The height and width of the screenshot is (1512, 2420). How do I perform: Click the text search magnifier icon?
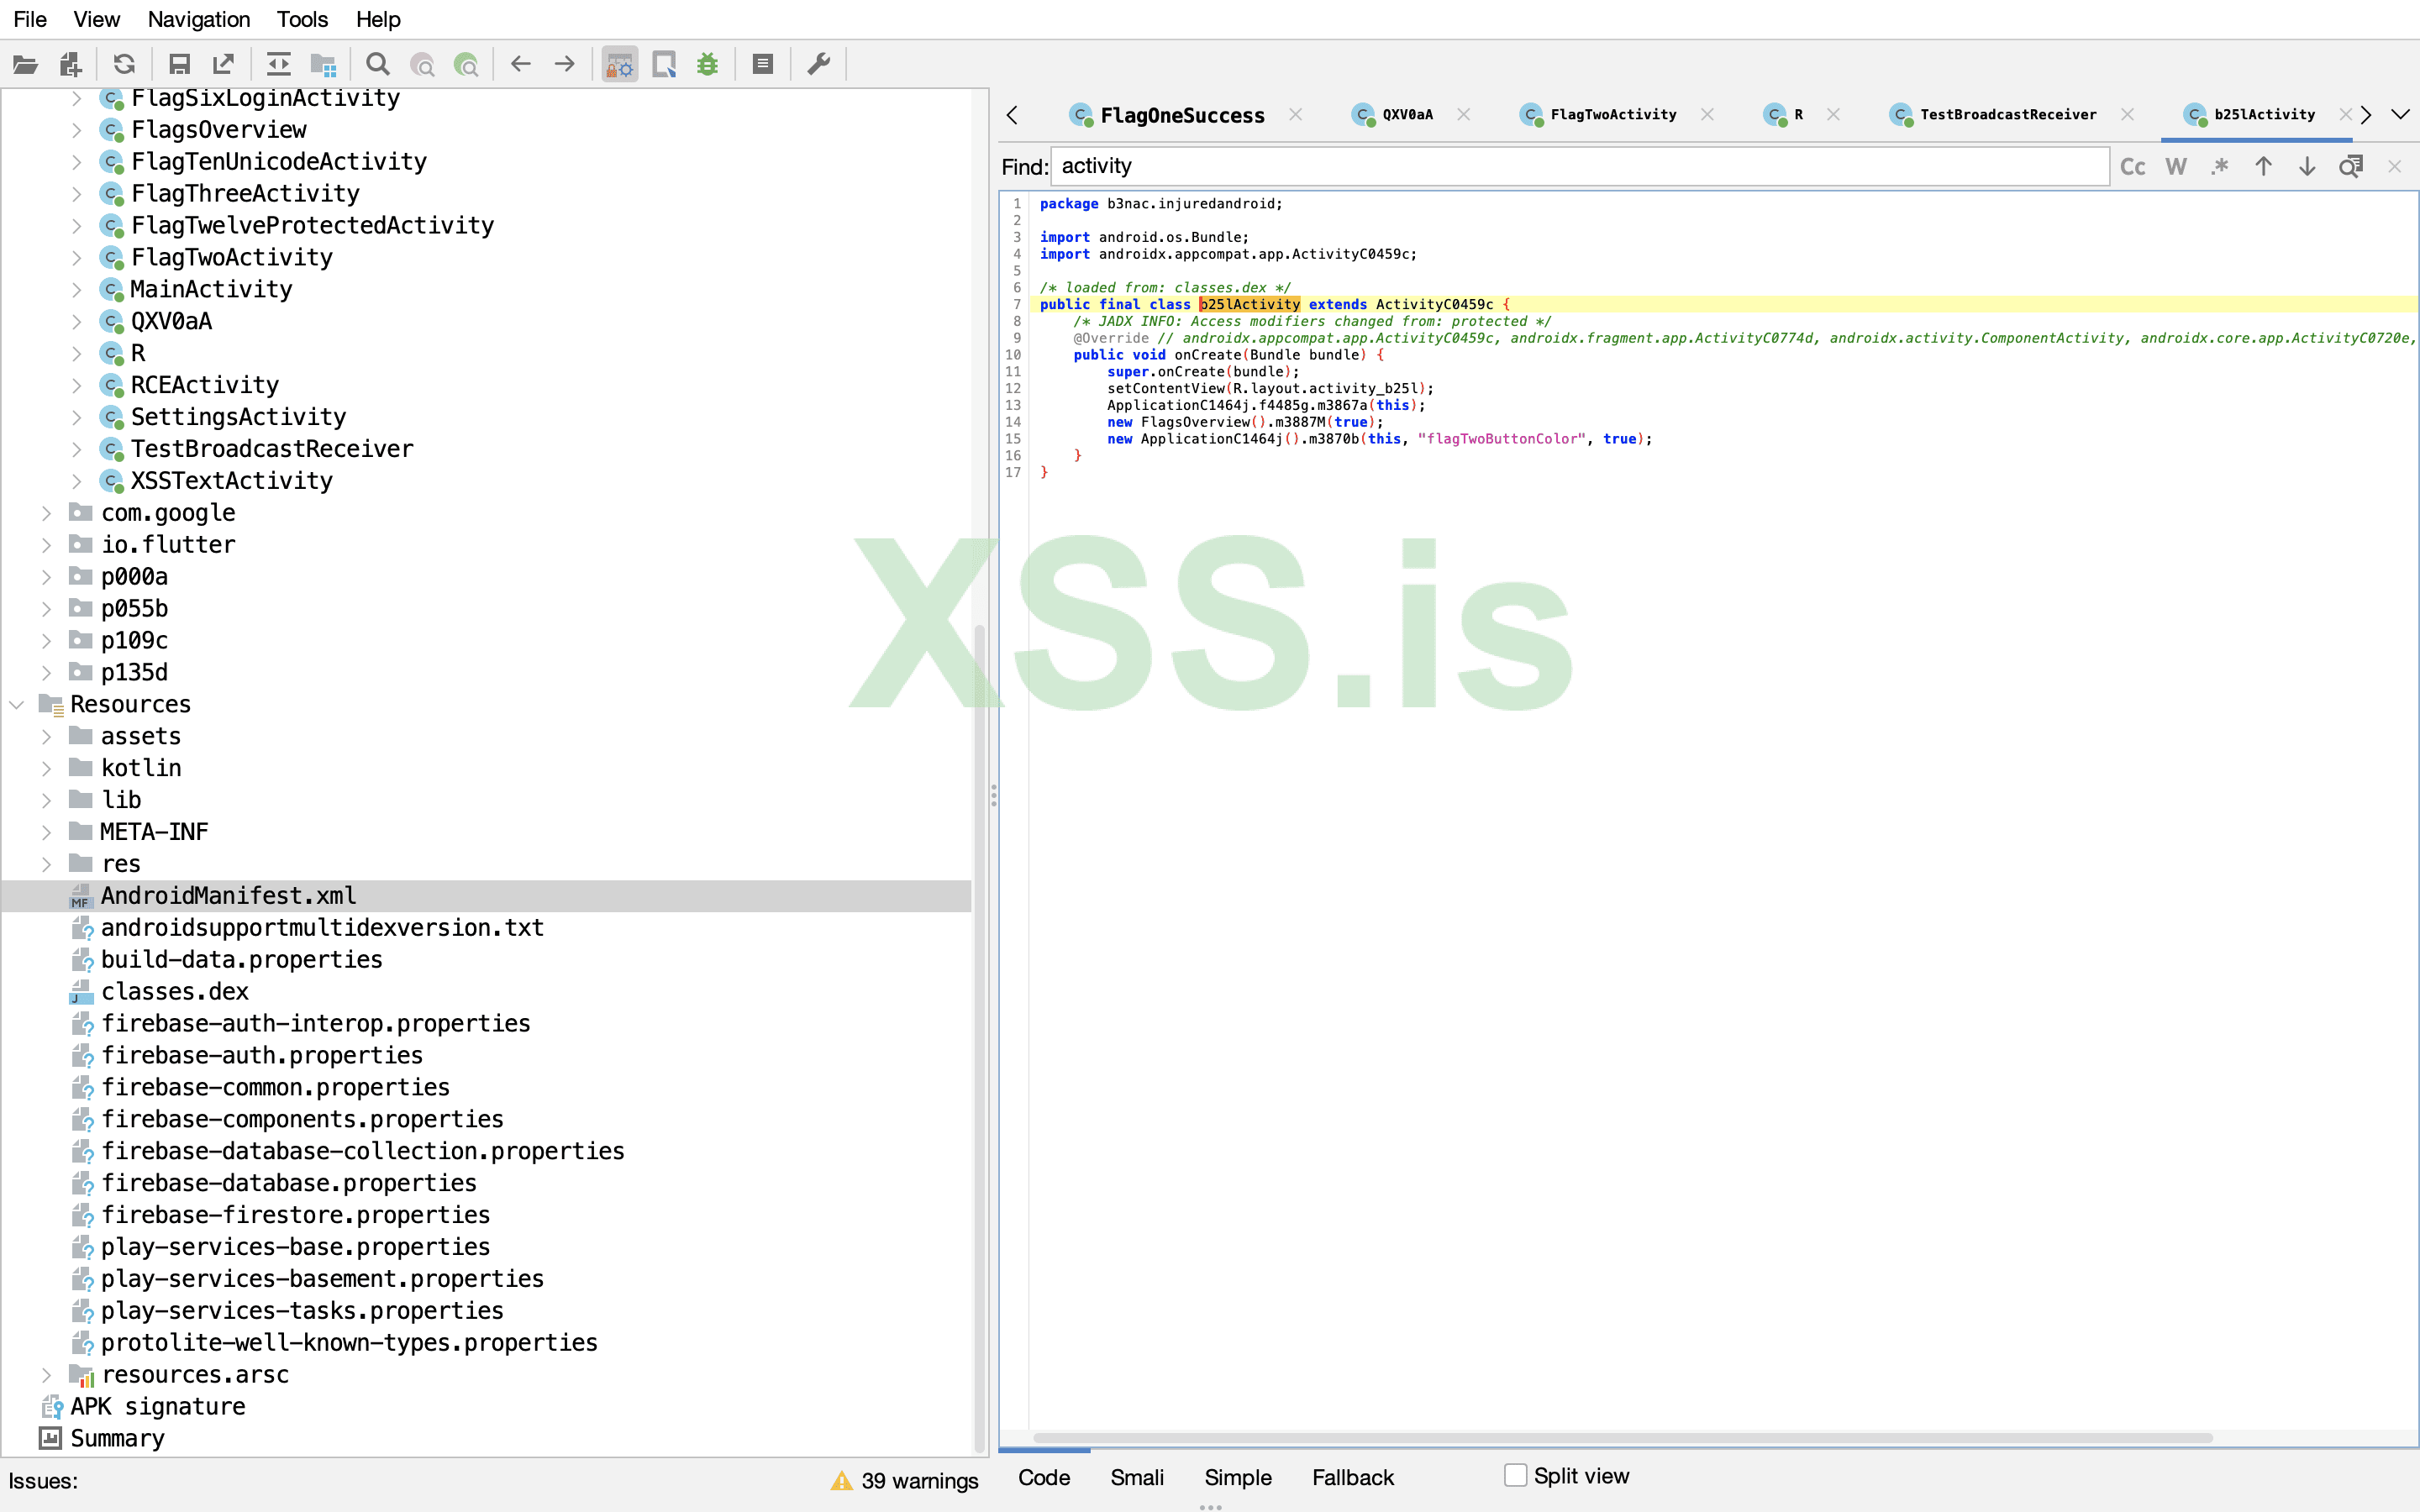(377, 65)
